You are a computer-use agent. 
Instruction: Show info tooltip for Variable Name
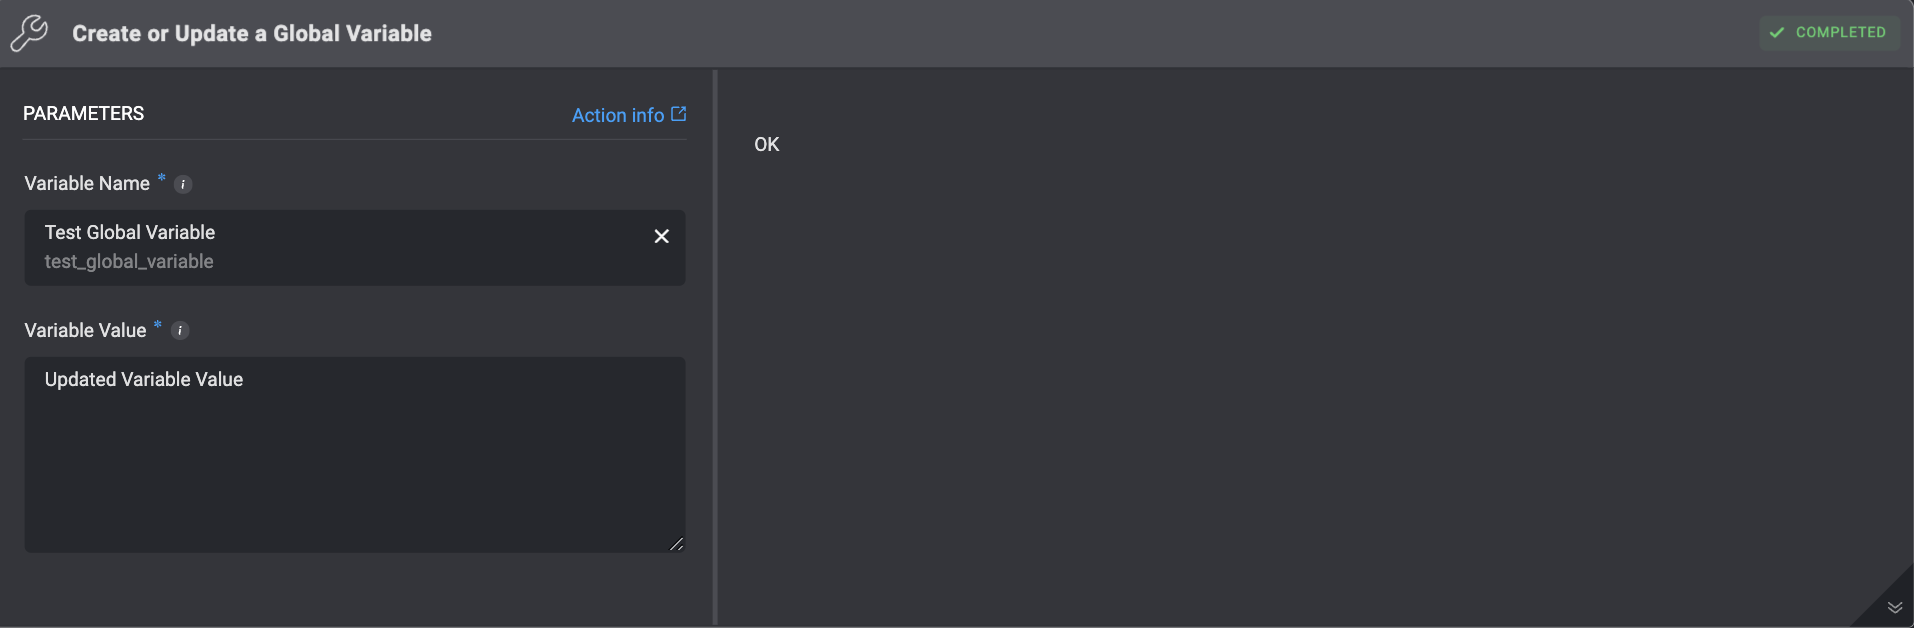coord(183,184)
